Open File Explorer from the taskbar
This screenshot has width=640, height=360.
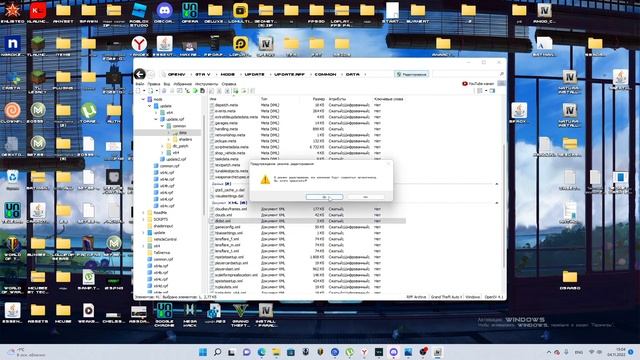click(276, 352)
